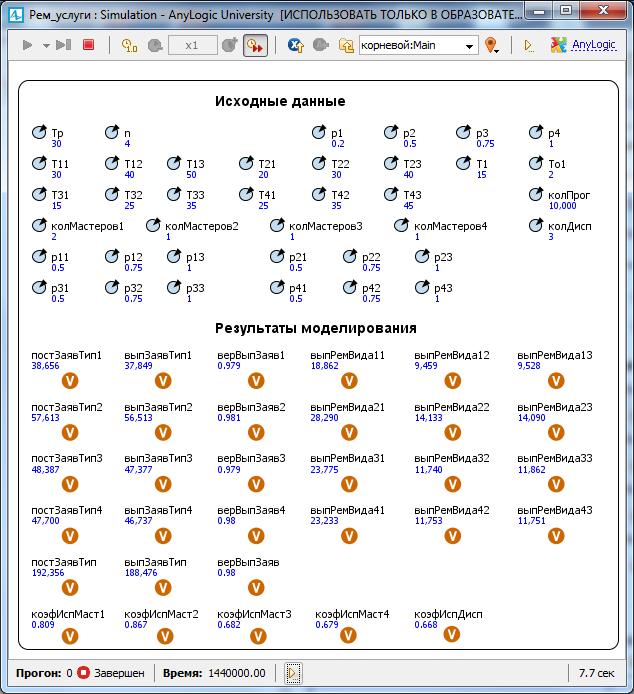The width and height of the screenshot is (634, 694).
Task: Click the Завершен status indicator
Action: click(x=111, y=673)
